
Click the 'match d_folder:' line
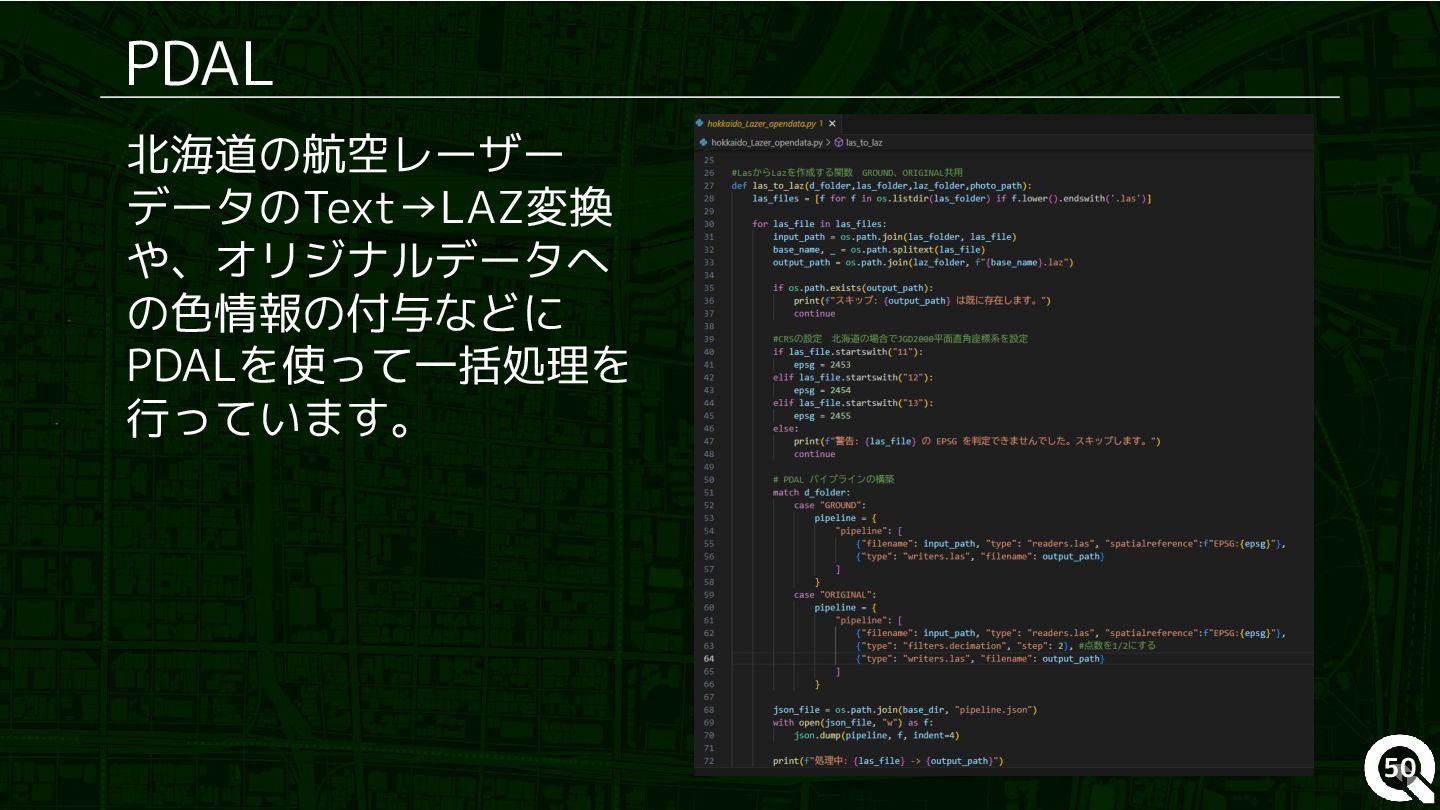(811, 492)
